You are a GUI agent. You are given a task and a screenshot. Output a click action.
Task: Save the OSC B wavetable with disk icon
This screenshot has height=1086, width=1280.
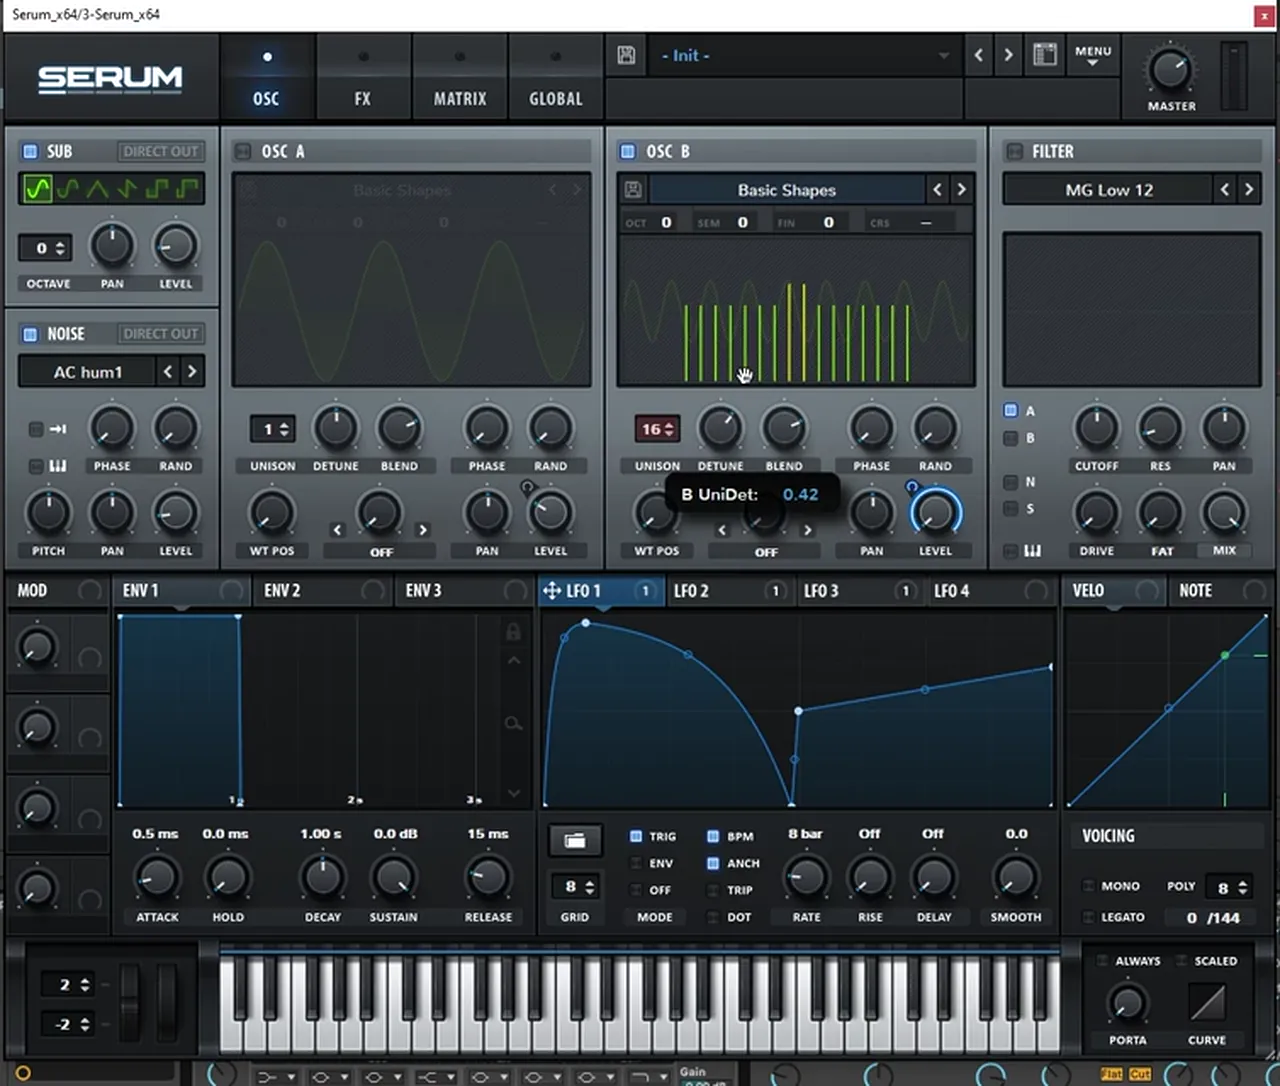coord(633,189)
